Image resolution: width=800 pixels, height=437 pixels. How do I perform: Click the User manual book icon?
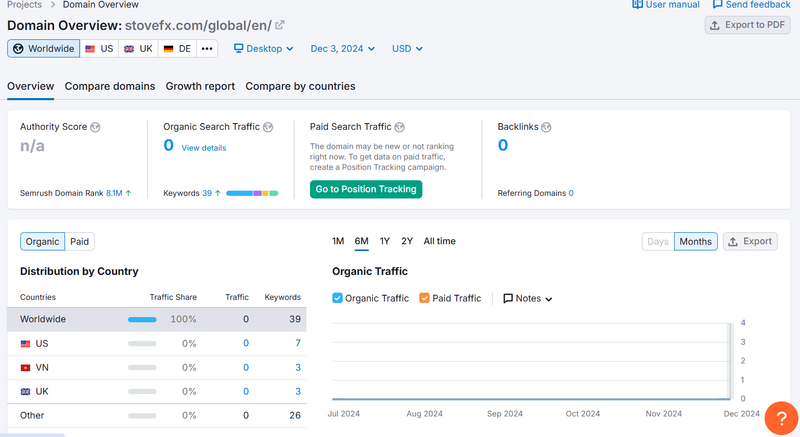point(637,4)
